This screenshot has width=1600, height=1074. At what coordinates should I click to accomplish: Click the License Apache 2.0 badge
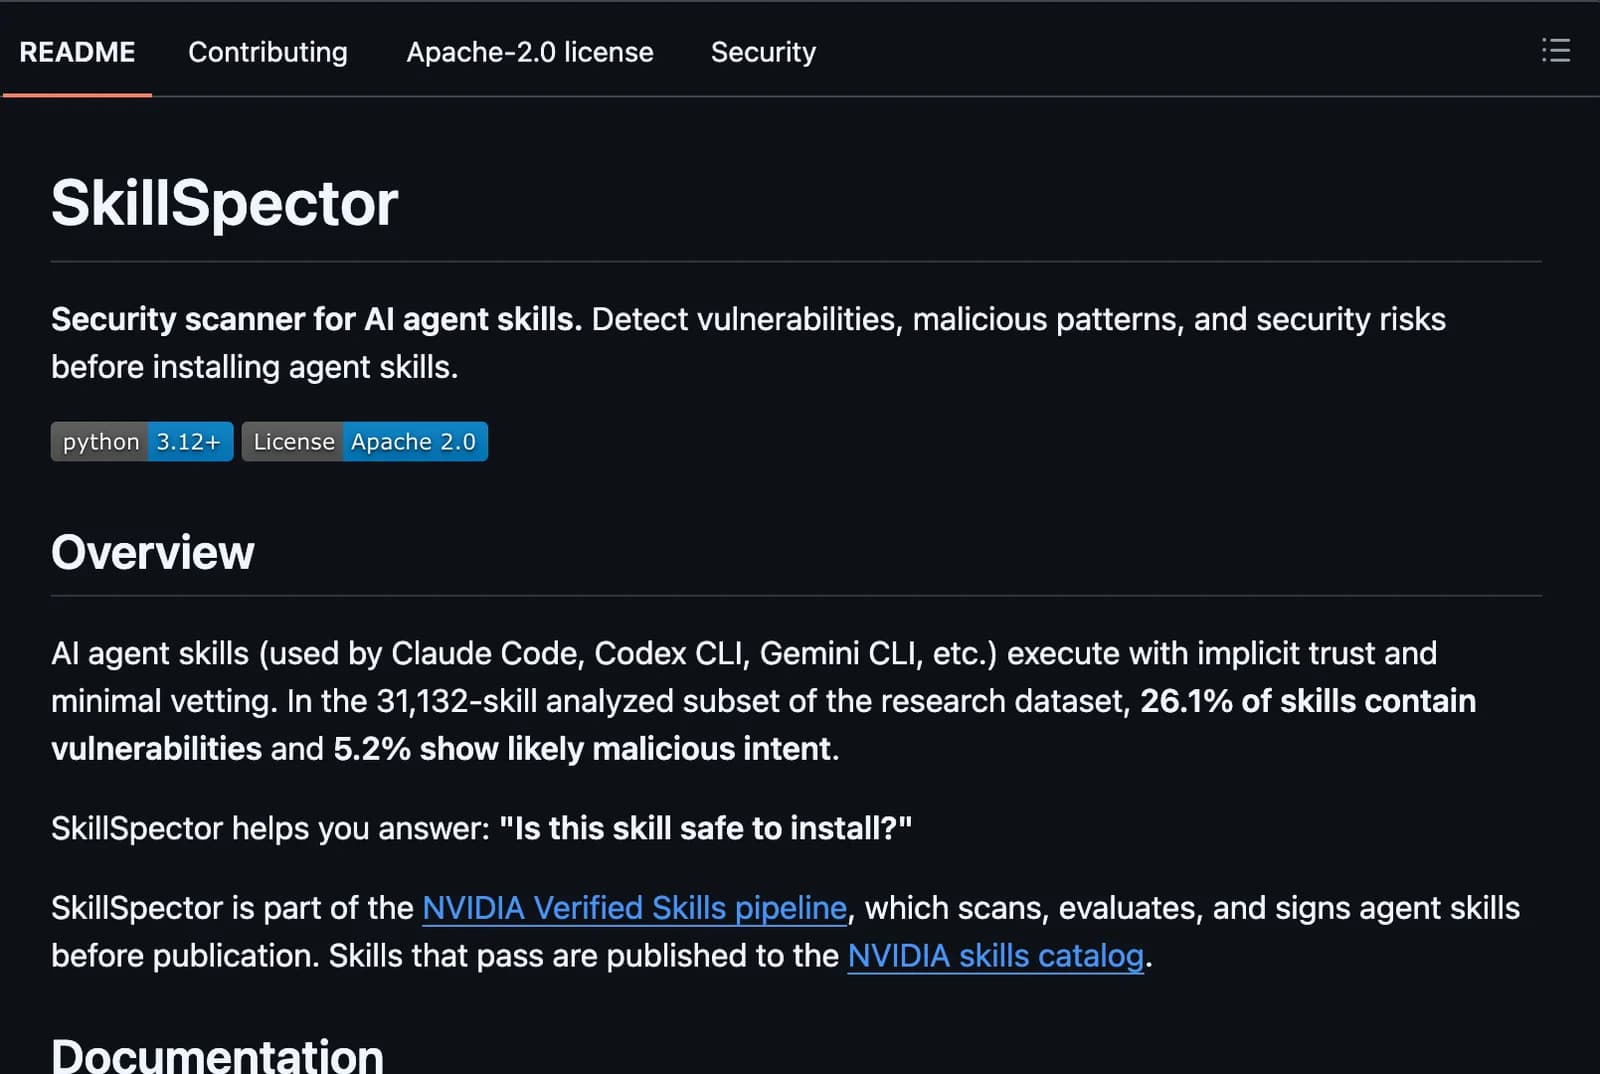pos(365,441)
